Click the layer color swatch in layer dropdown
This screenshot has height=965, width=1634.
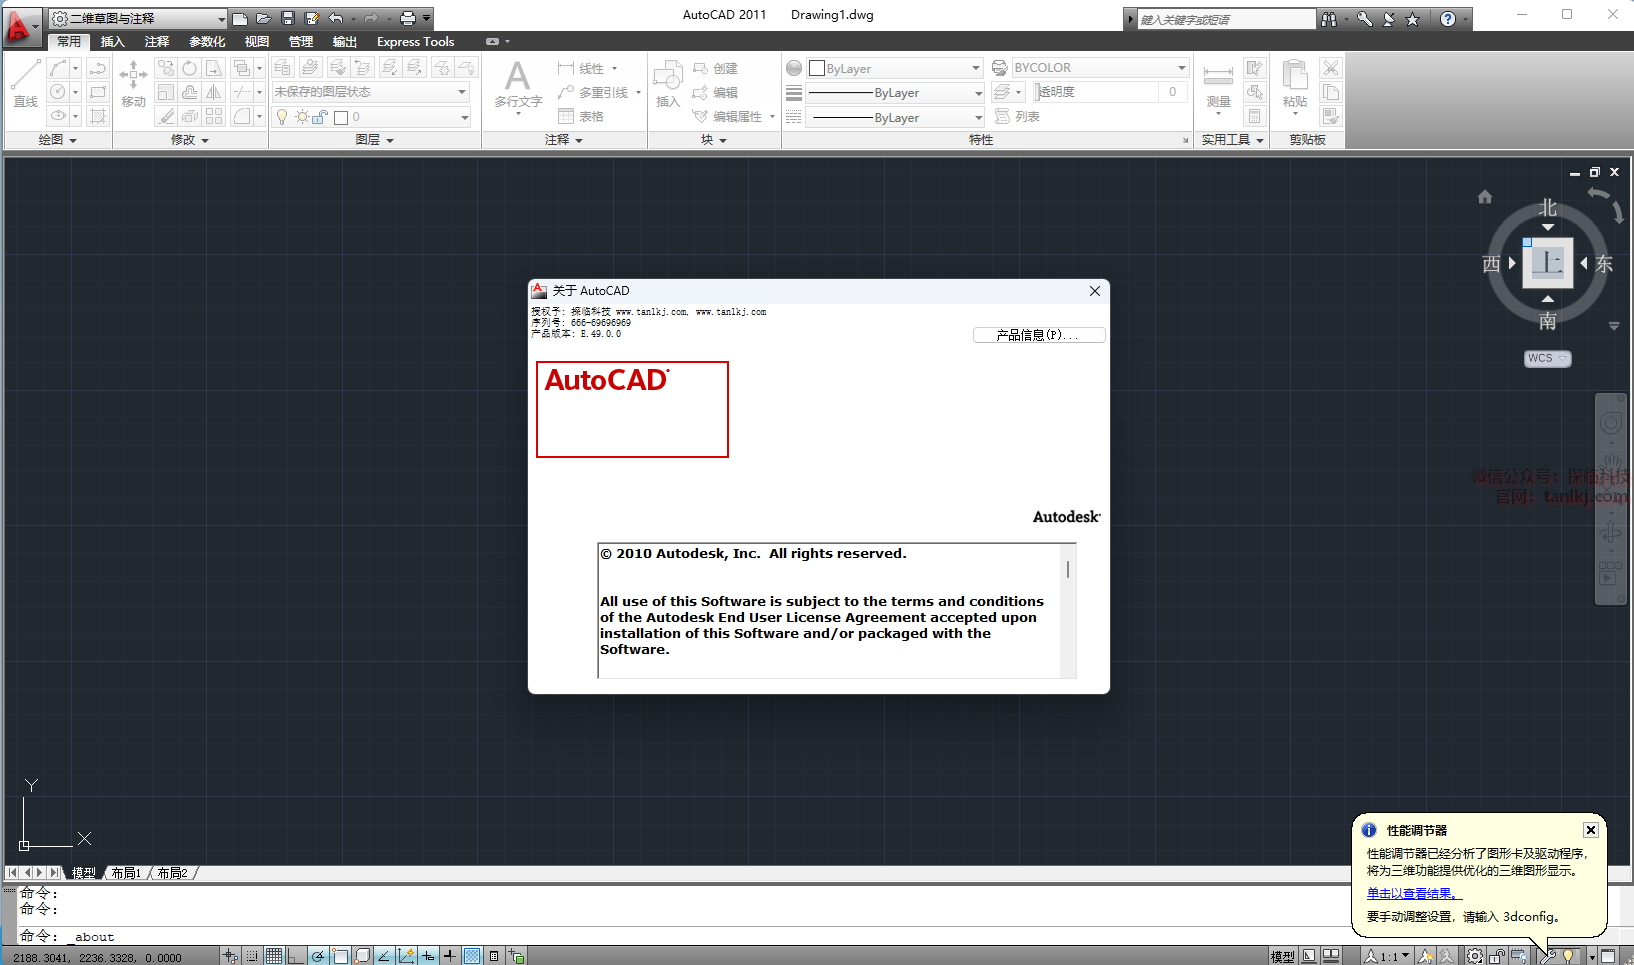pos(340,118)
